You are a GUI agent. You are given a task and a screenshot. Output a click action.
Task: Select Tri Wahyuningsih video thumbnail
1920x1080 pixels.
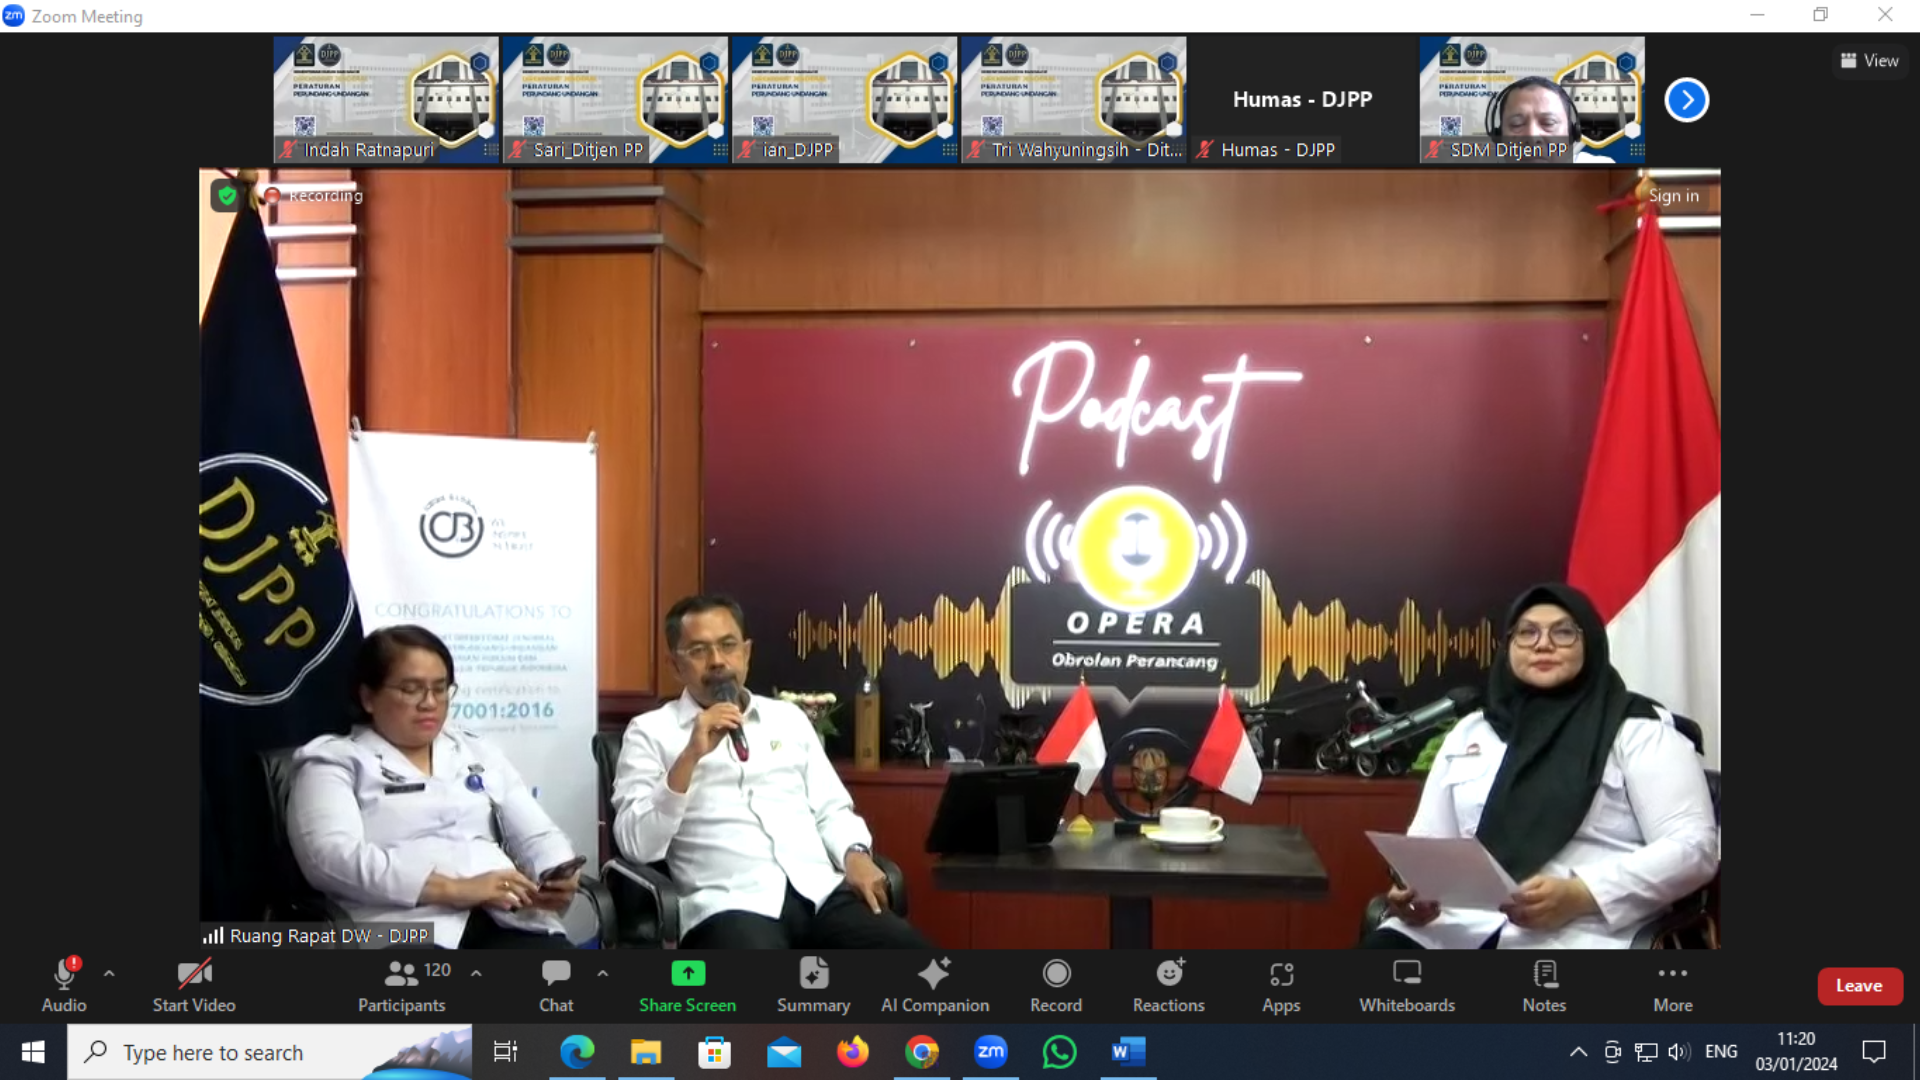pos(1073,100)
